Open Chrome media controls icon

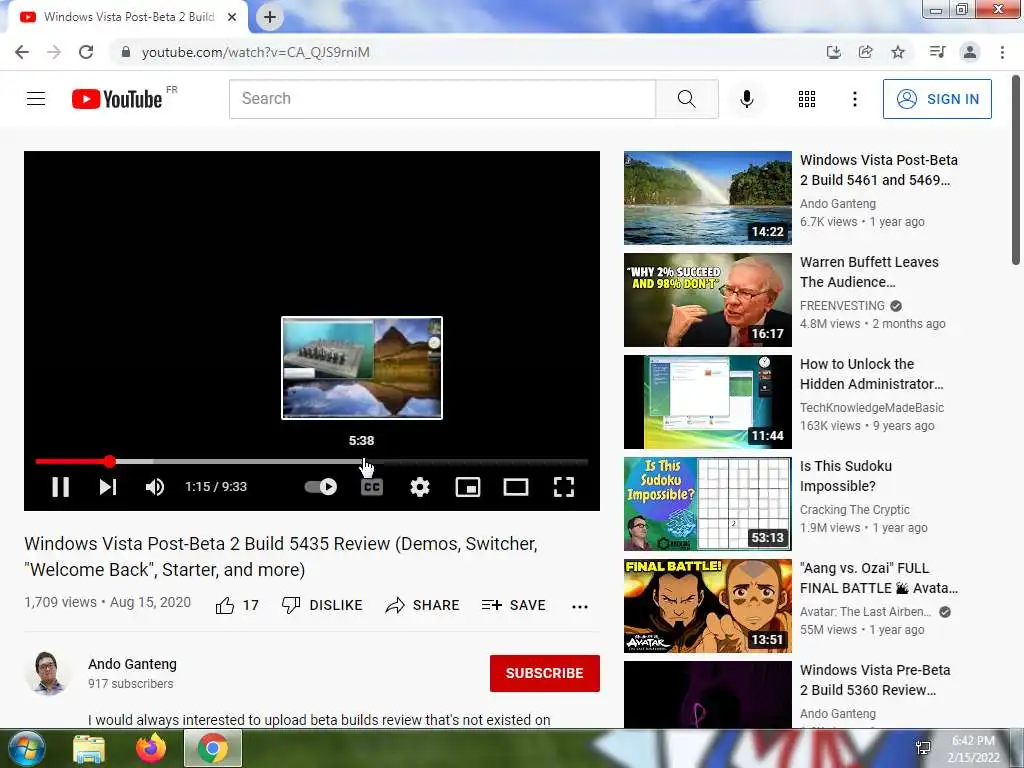(937, 52)
